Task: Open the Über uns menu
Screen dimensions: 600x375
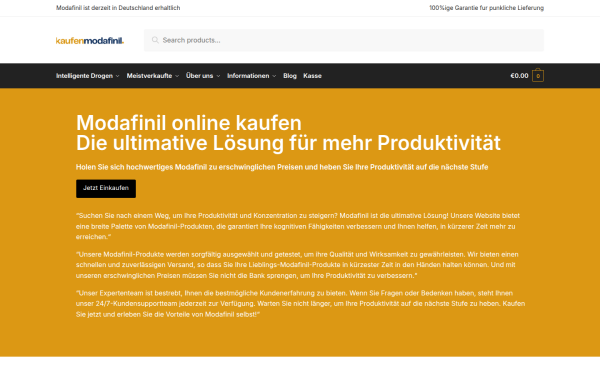Action: 199,76
